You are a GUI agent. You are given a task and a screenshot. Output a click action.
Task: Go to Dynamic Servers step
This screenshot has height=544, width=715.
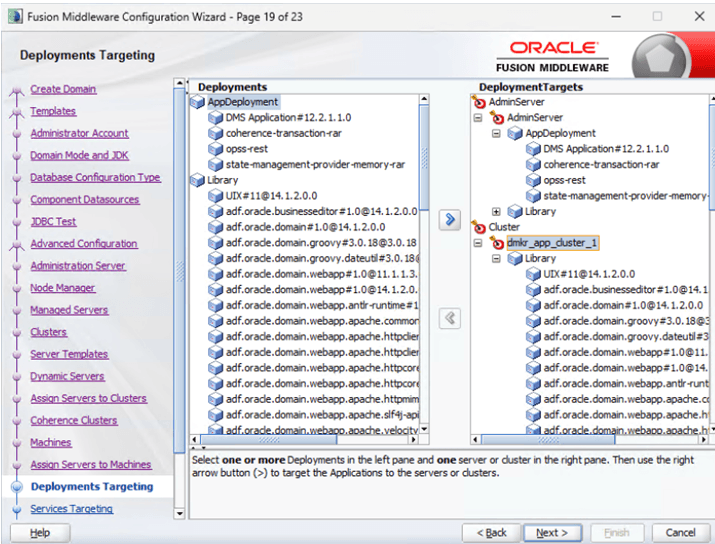pos(67,376)
